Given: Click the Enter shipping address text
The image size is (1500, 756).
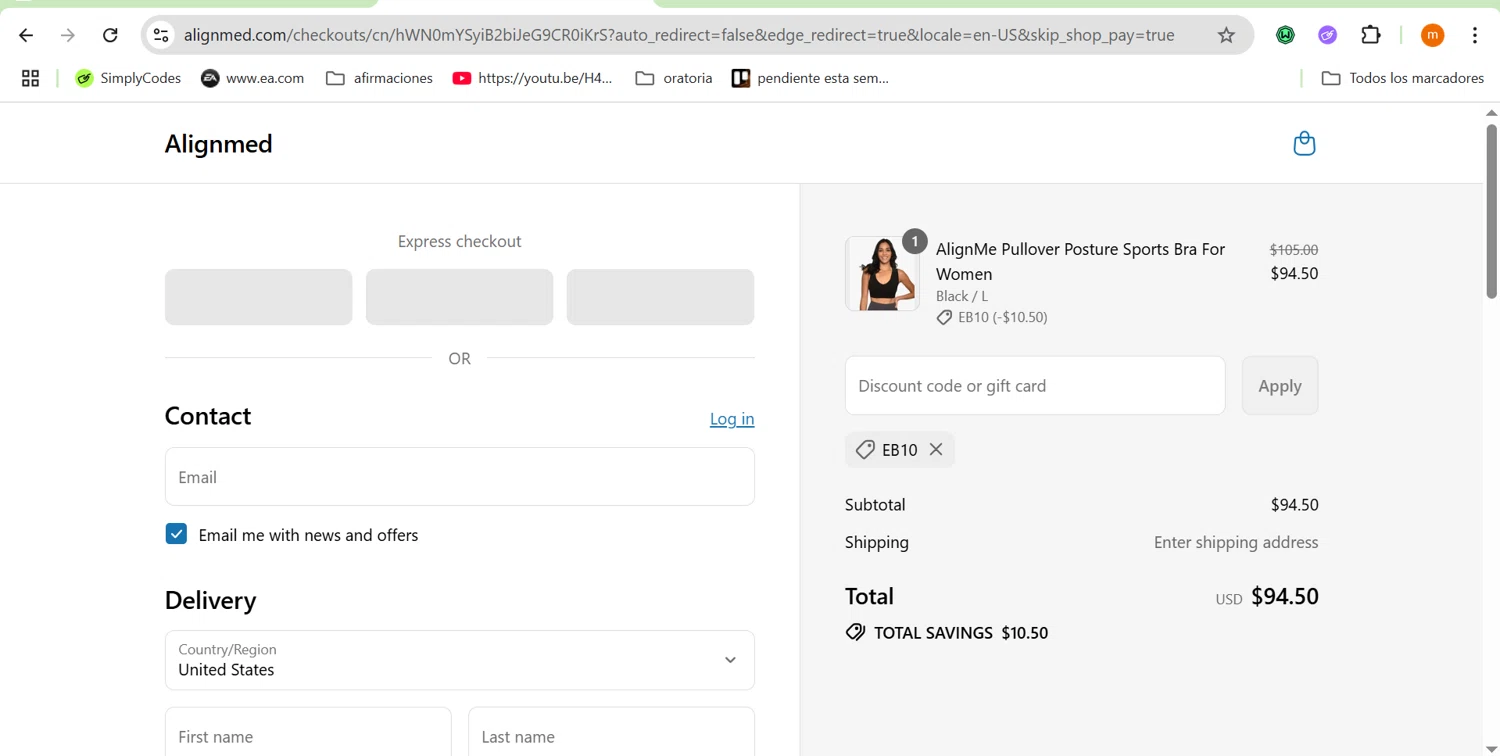Looking at the screenshot, I should coord(1236,542).
